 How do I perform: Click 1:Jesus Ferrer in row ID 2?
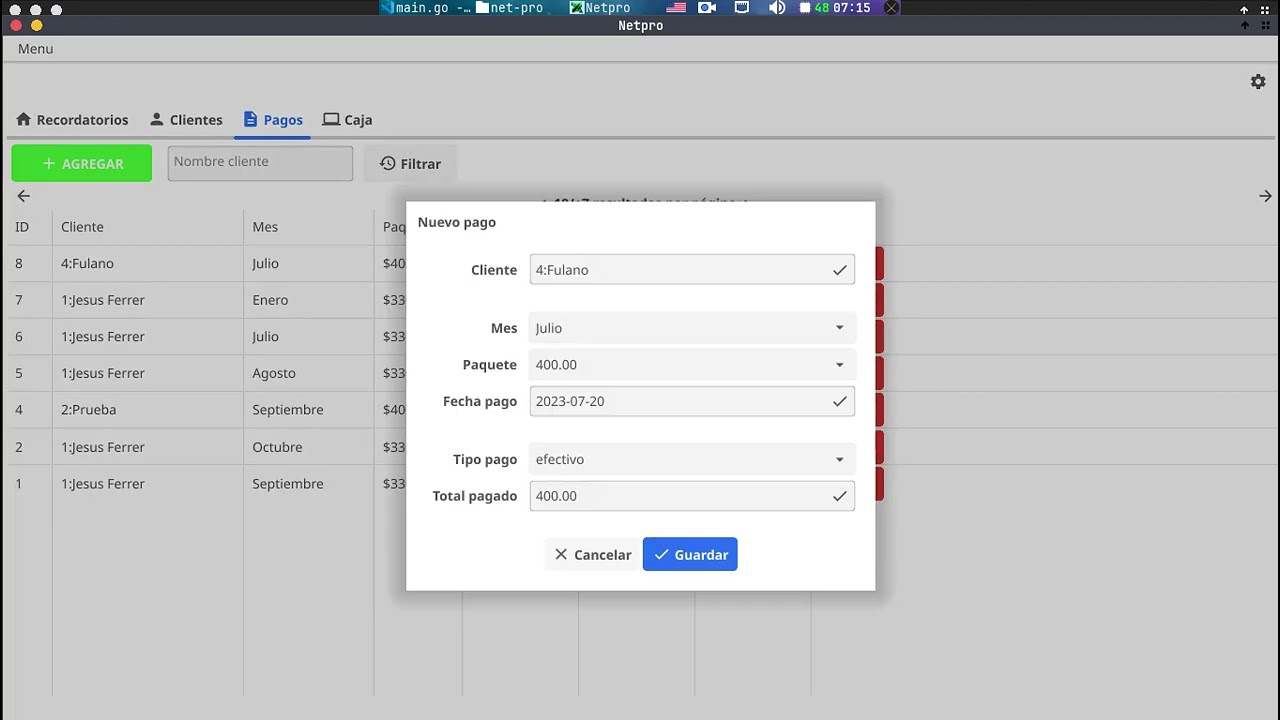103,447
